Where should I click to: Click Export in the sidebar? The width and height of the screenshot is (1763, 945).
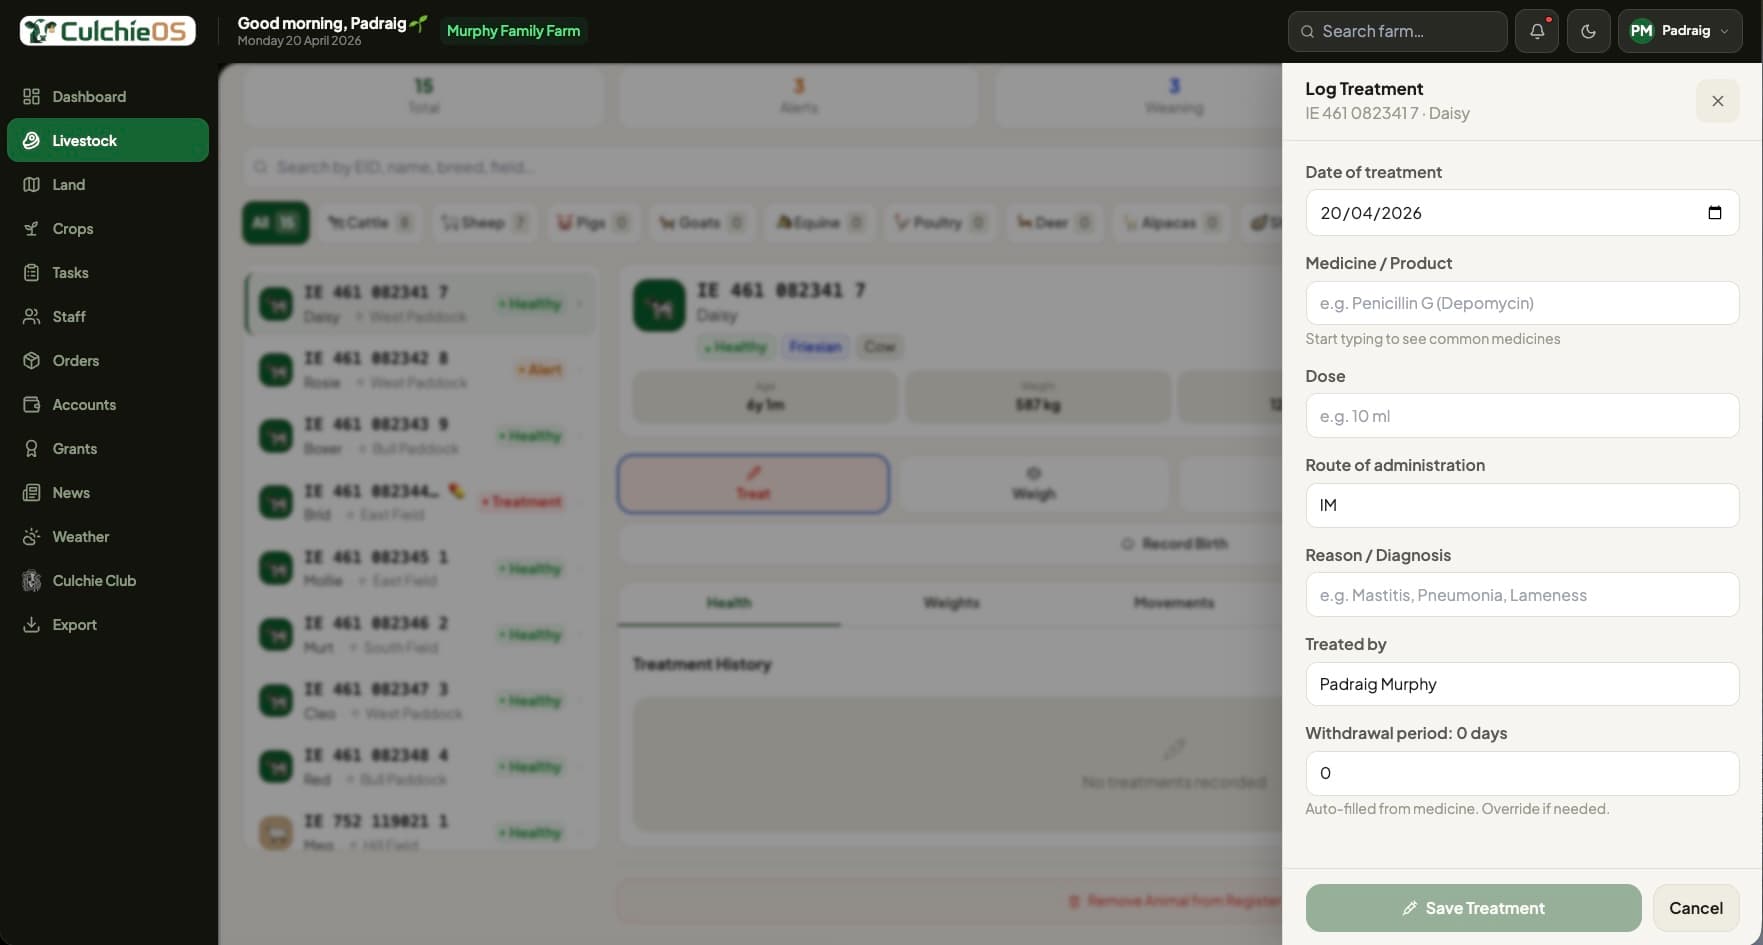pos(74,625)
